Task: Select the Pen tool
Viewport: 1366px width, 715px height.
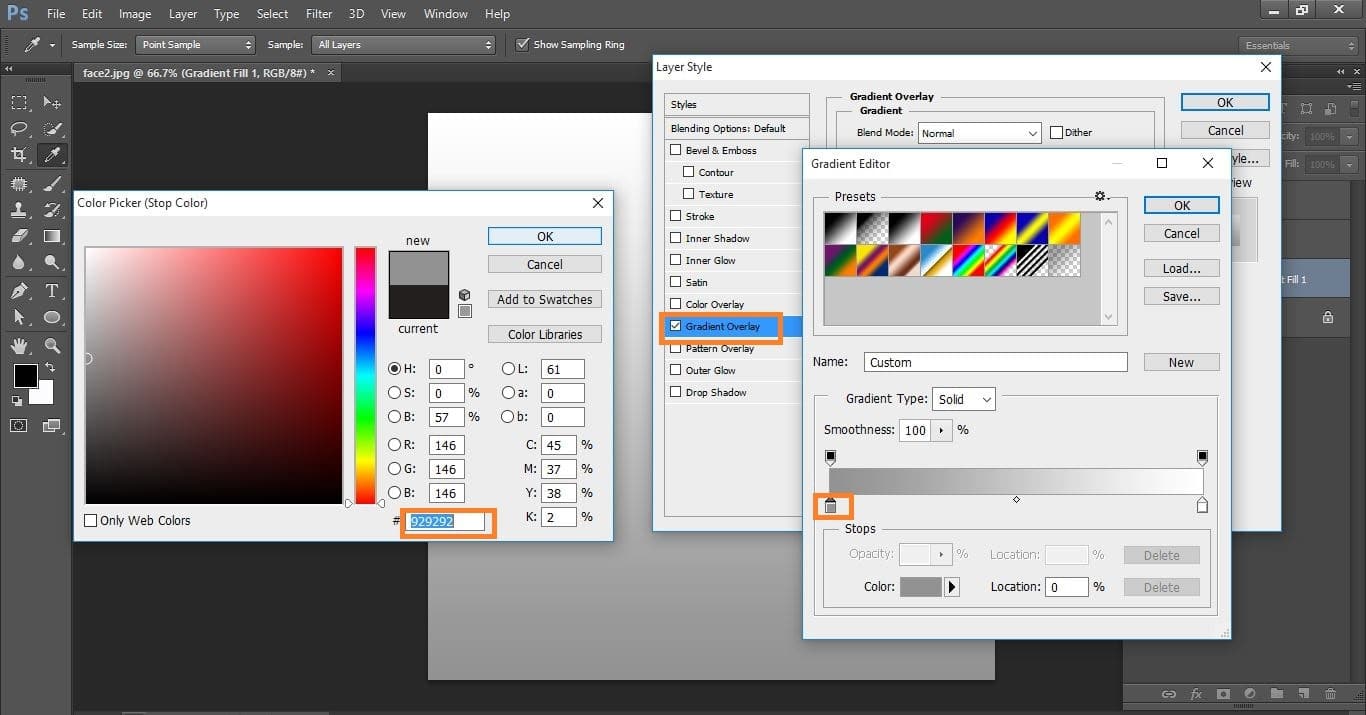Action: click(19, 291)
